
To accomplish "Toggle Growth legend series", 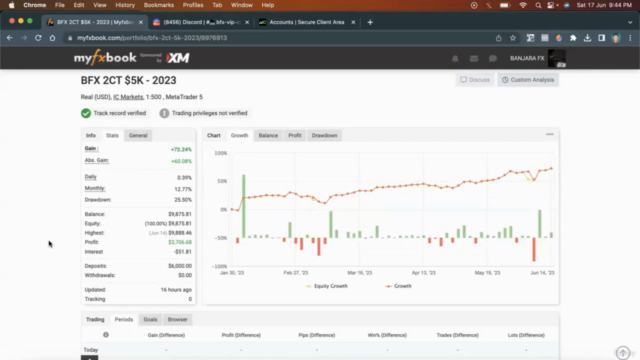I will click(398, 286).
